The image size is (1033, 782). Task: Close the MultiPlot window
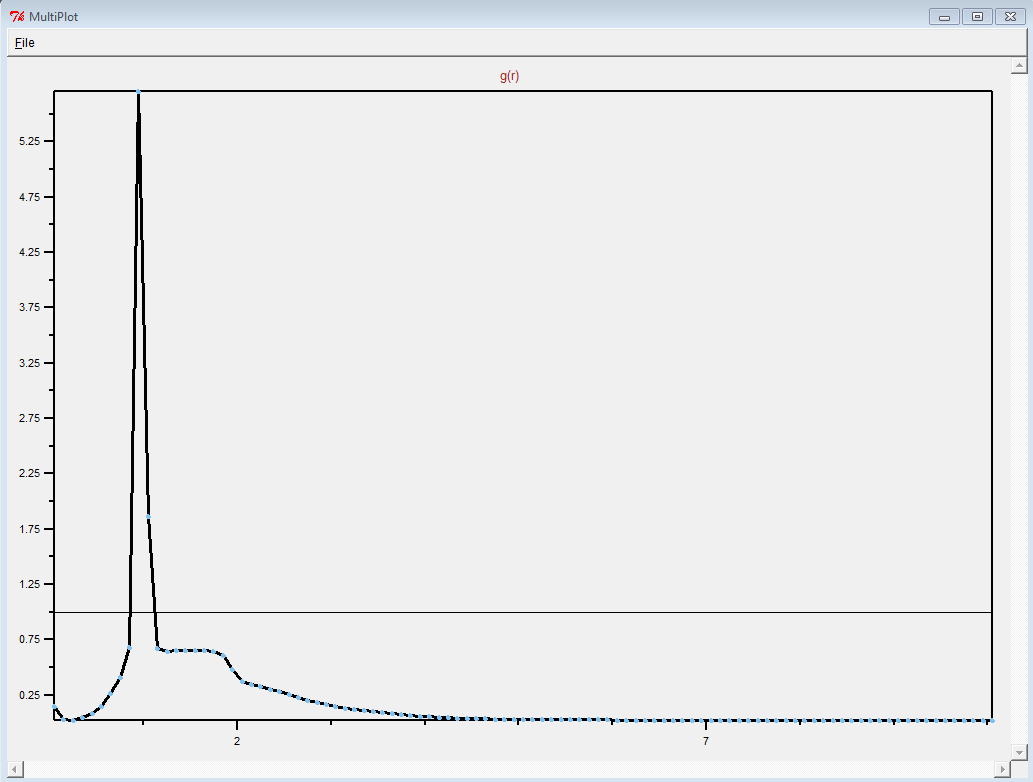coord(1010,16)
